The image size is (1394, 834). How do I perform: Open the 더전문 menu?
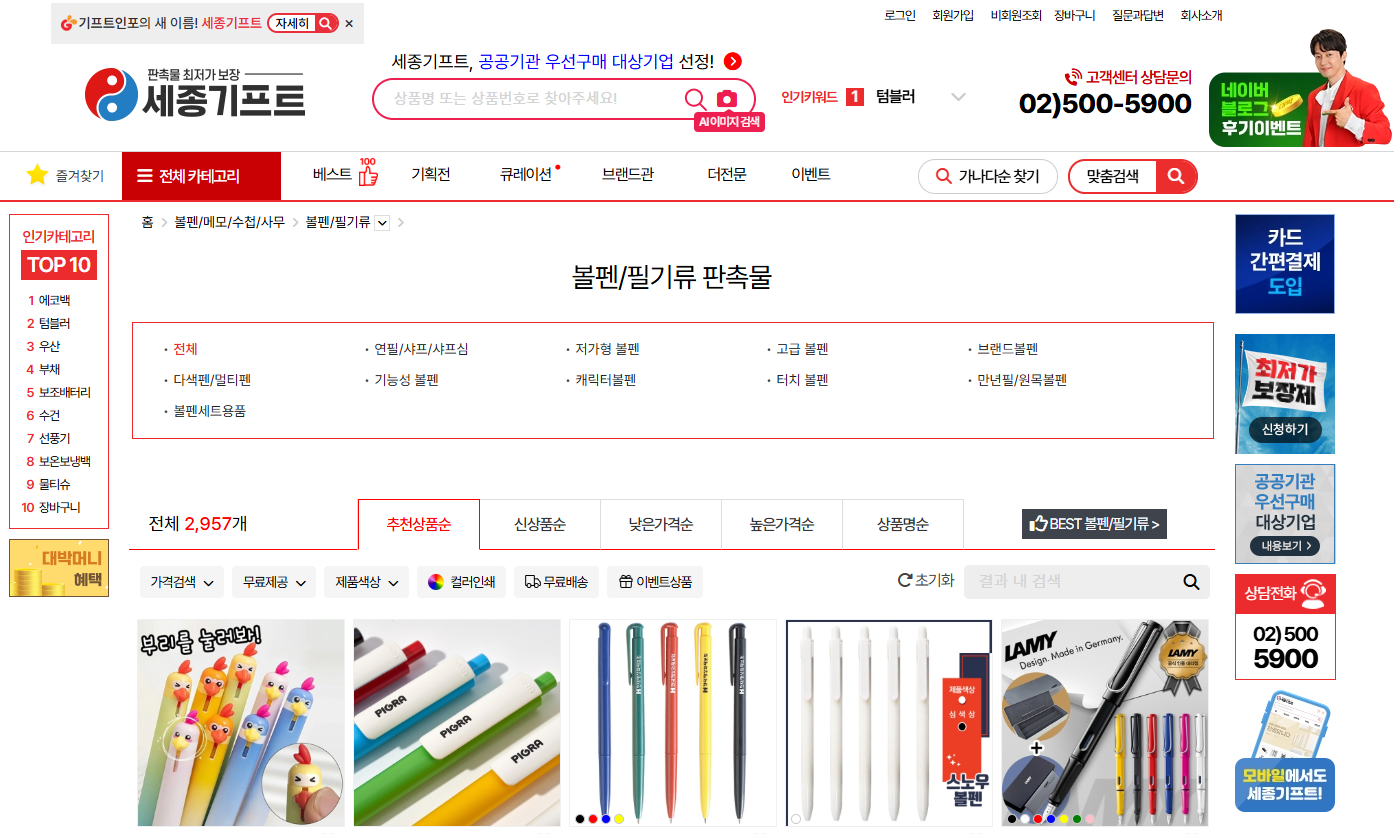pyautogui.click(x=727, y=174)
